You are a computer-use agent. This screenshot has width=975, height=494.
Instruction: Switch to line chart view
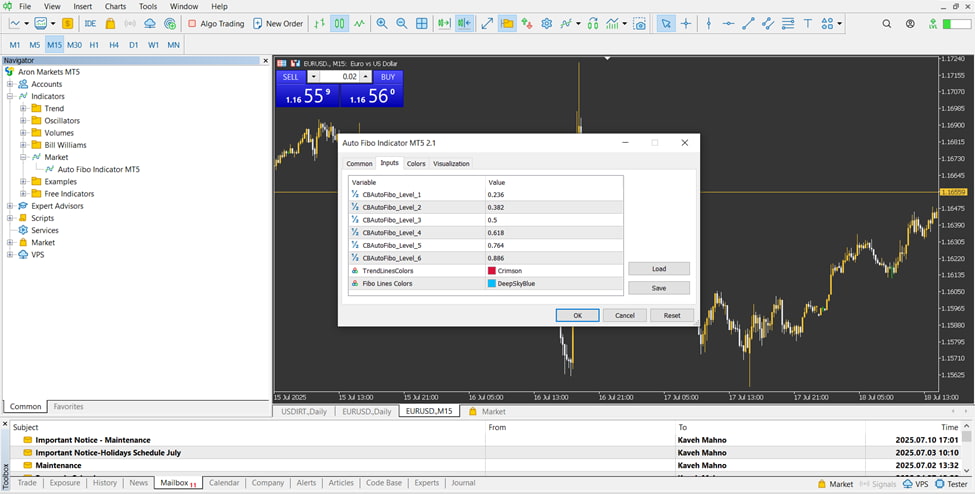click(x=359, y=24)
